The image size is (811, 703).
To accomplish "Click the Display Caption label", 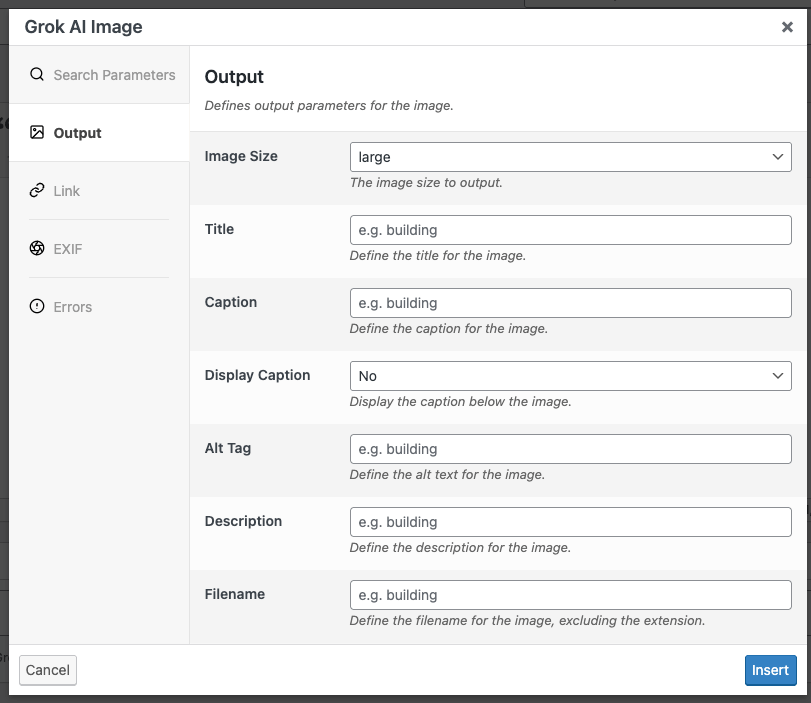I will 258,375.
